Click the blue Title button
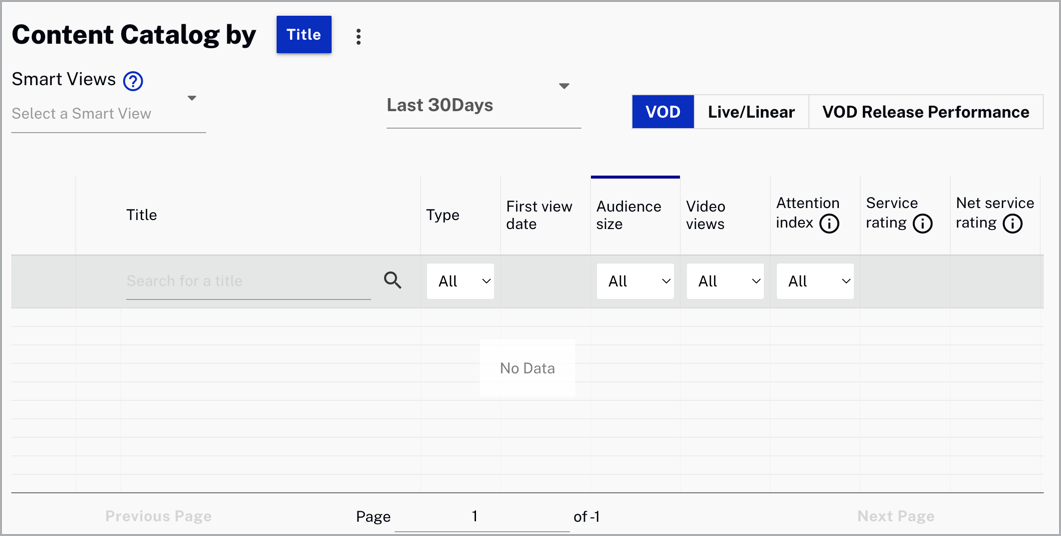 click(304, 35)
